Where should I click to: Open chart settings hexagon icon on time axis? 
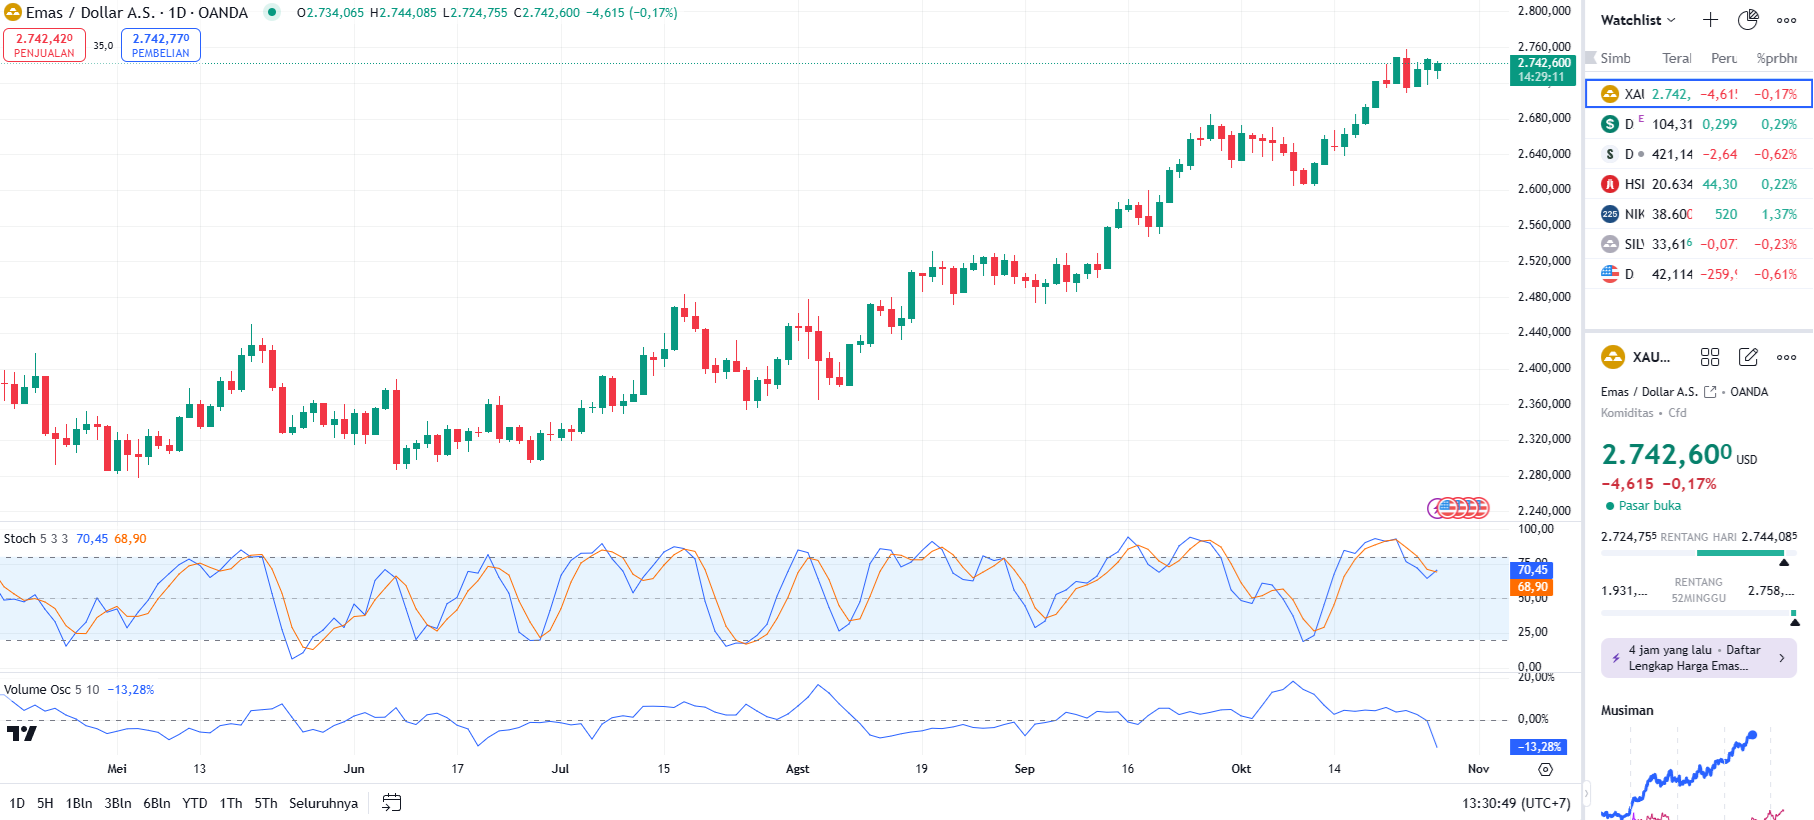(x=1545, y=769)
